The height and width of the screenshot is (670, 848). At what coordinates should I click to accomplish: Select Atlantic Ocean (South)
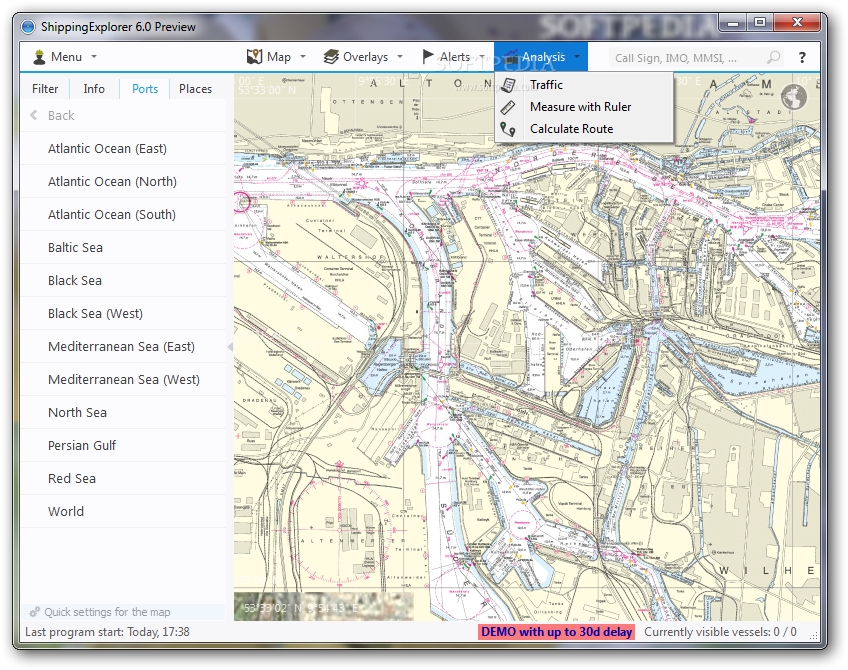pyautogui.click(x=124, y=215)
